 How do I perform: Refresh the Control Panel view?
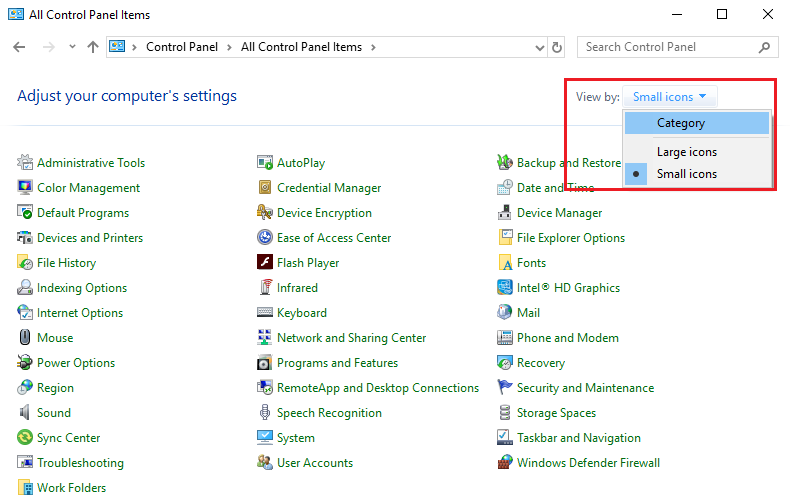click(x=557, y=47)
